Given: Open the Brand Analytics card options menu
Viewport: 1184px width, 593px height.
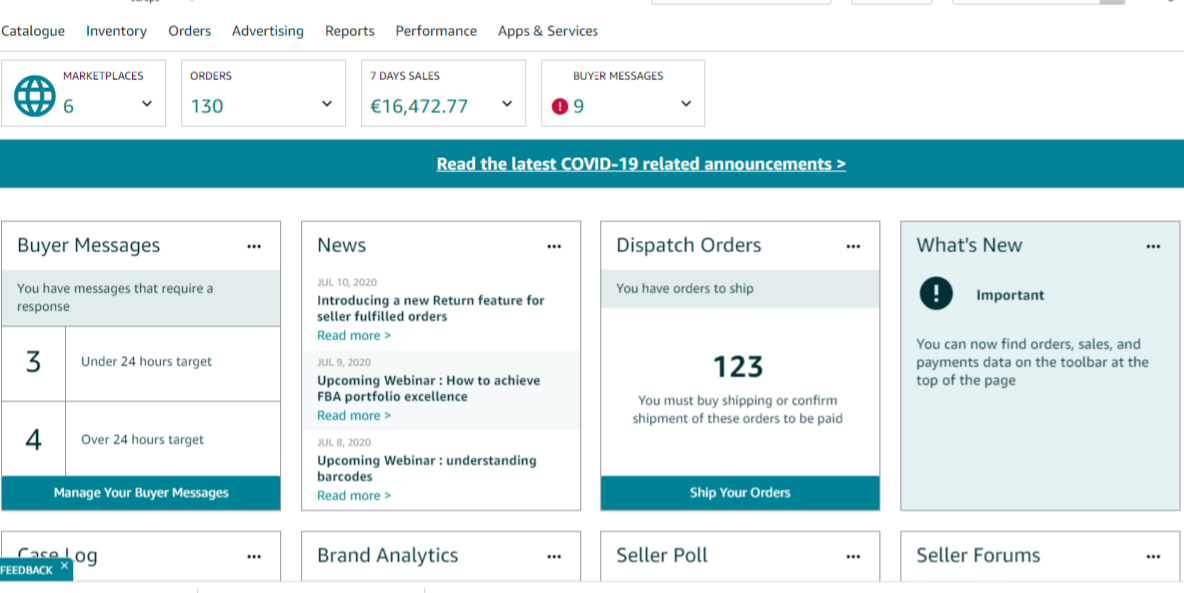Looking at the screenshot, I should point(554,557).
